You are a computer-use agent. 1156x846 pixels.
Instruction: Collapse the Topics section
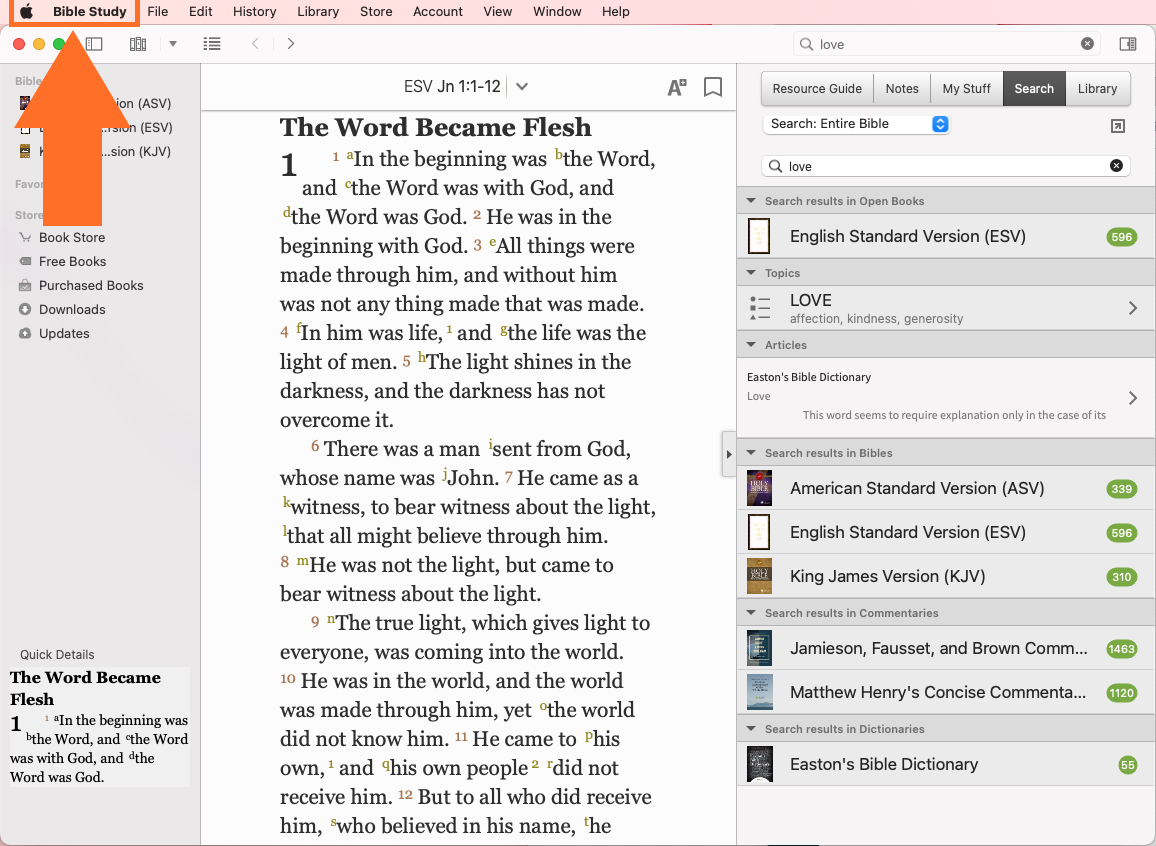tap(751, 273)
